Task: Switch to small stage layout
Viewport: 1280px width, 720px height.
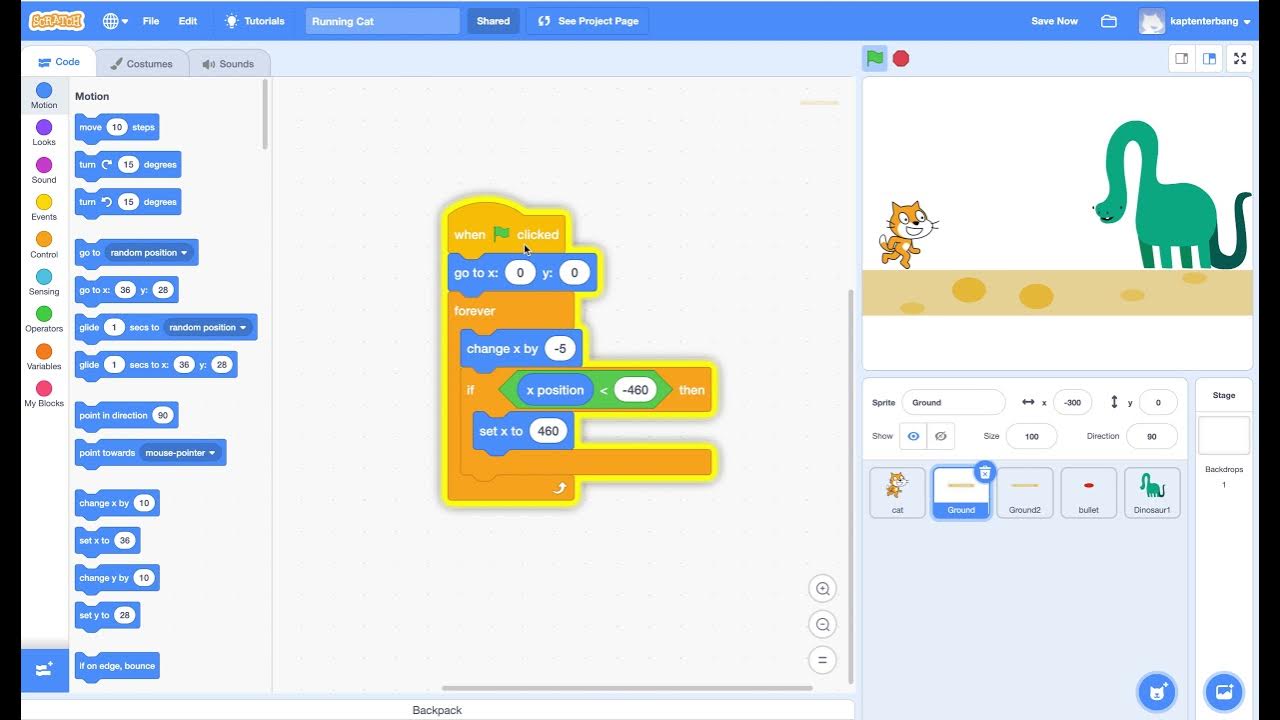Action: tap(1182, 59)
